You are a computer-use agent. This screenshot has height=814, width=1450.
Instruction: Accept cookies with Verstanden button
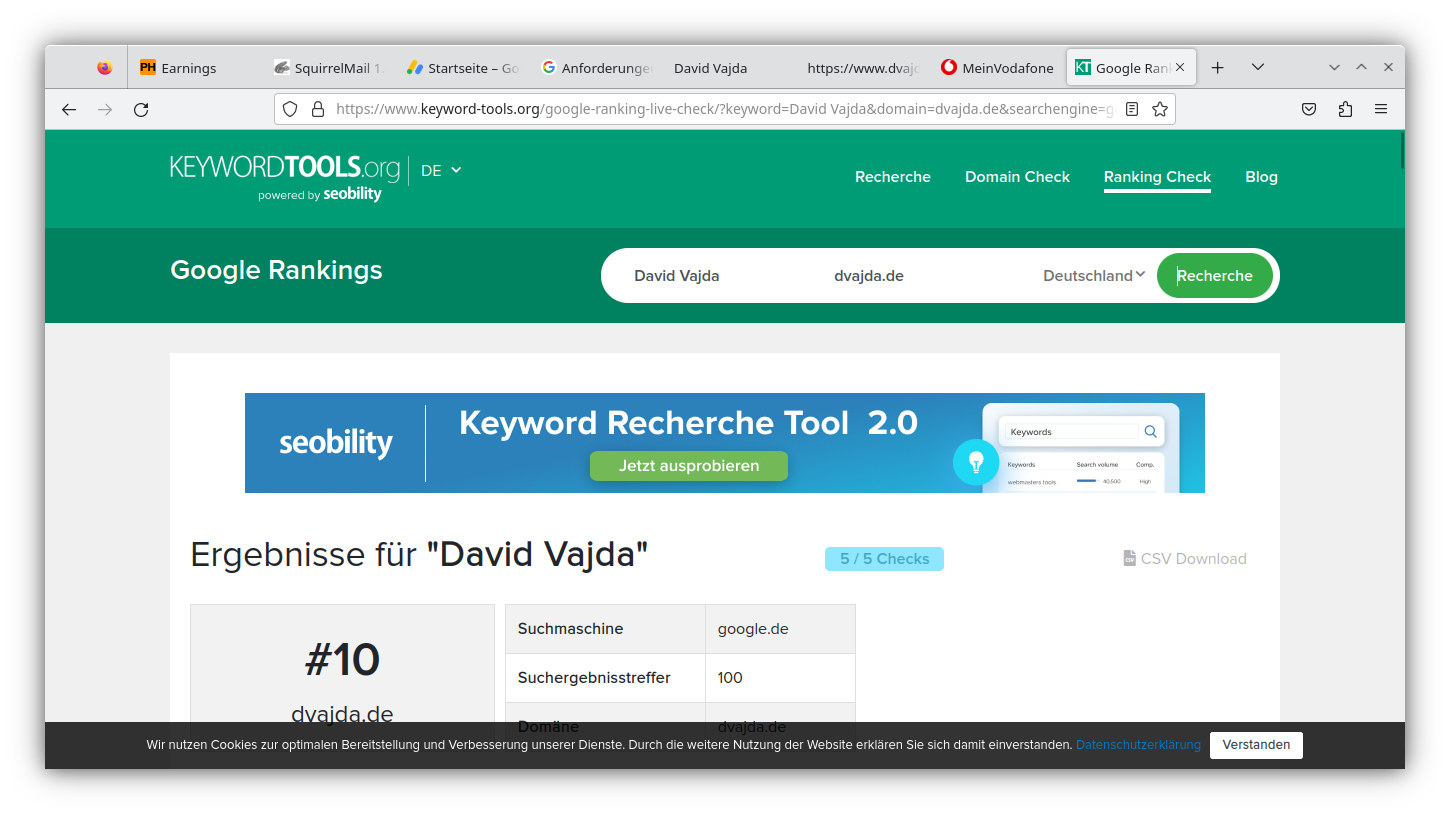1256,745
